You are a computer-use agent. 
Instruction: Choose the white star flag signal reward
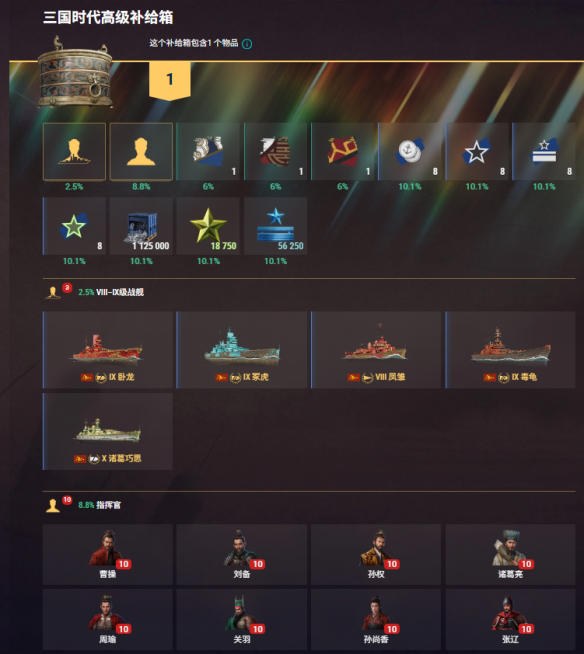click(477, 152)
